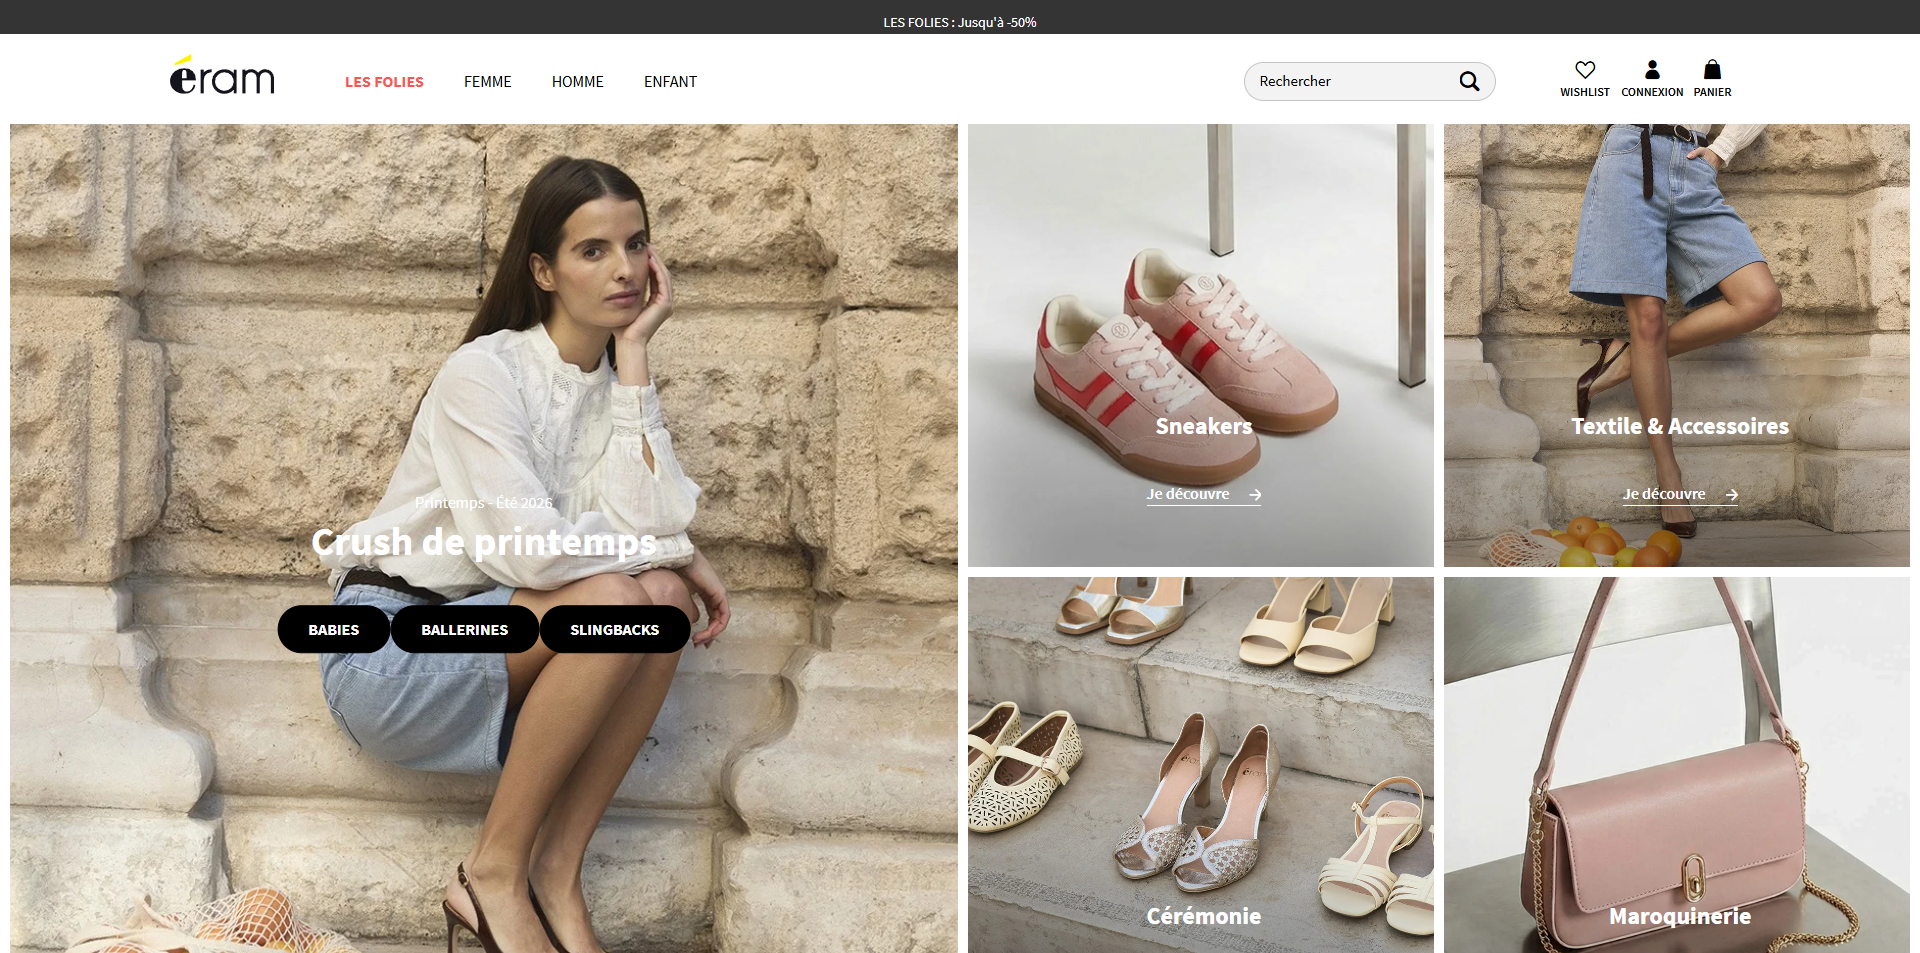Click the BALLERINES button
This screenshot has width=1920, height=953.
(x=465, y=630)
